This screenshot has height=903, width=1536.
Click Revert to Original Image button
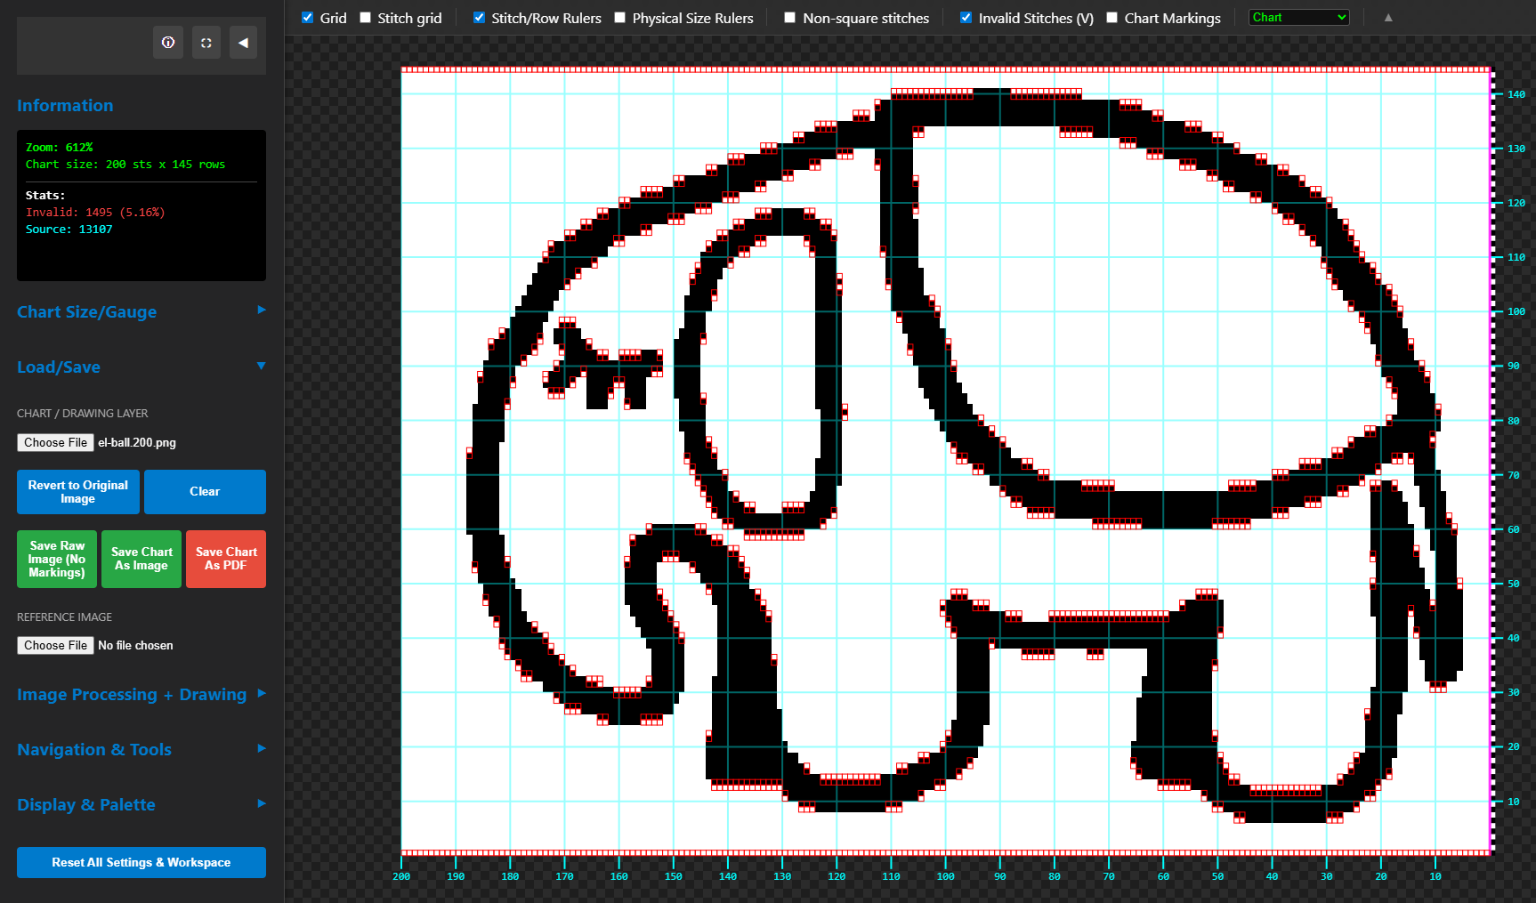coord(78,492)
